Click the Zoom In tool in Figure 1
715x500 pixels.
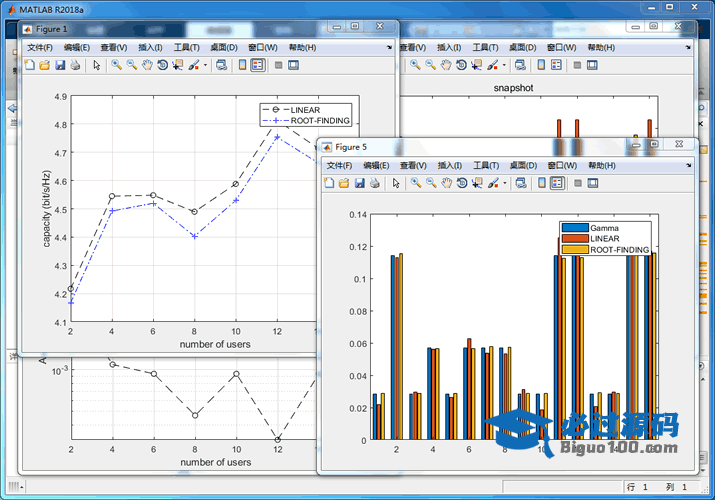[116, 65]
